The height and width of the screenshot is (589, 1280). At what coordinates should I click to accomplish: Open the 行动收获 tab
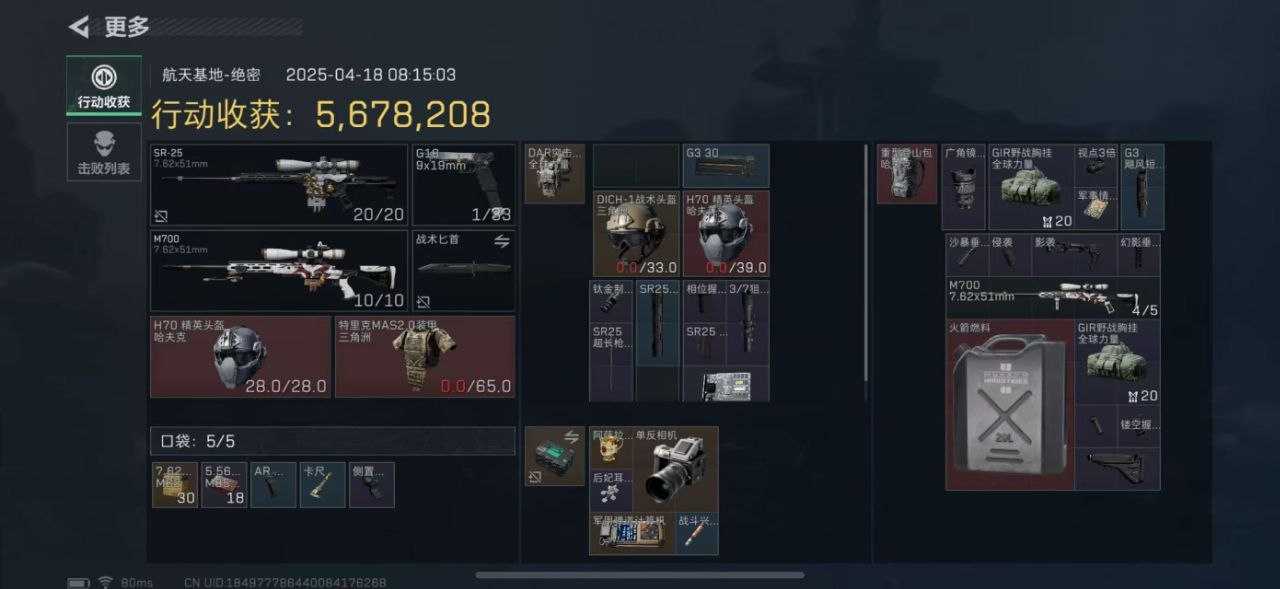coord(104,86)
